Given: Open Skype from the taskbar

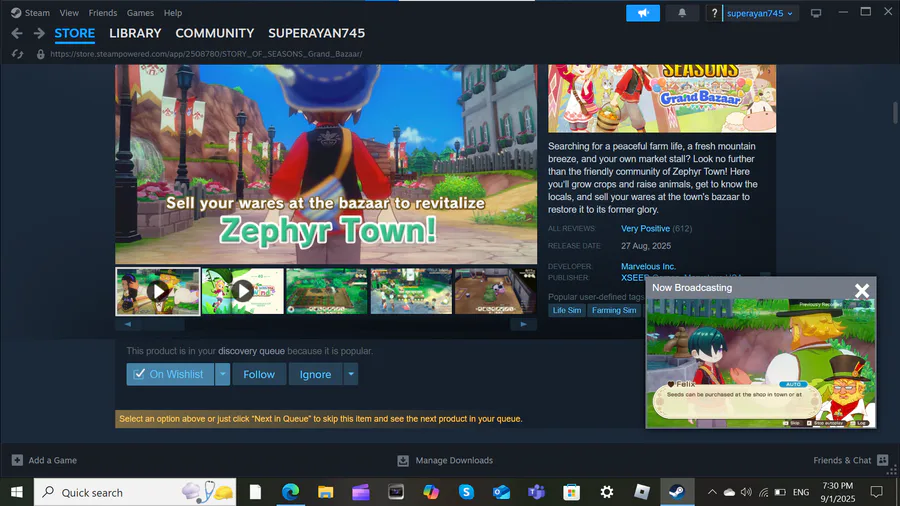Looking at the screenshot, I should point(466,492).
